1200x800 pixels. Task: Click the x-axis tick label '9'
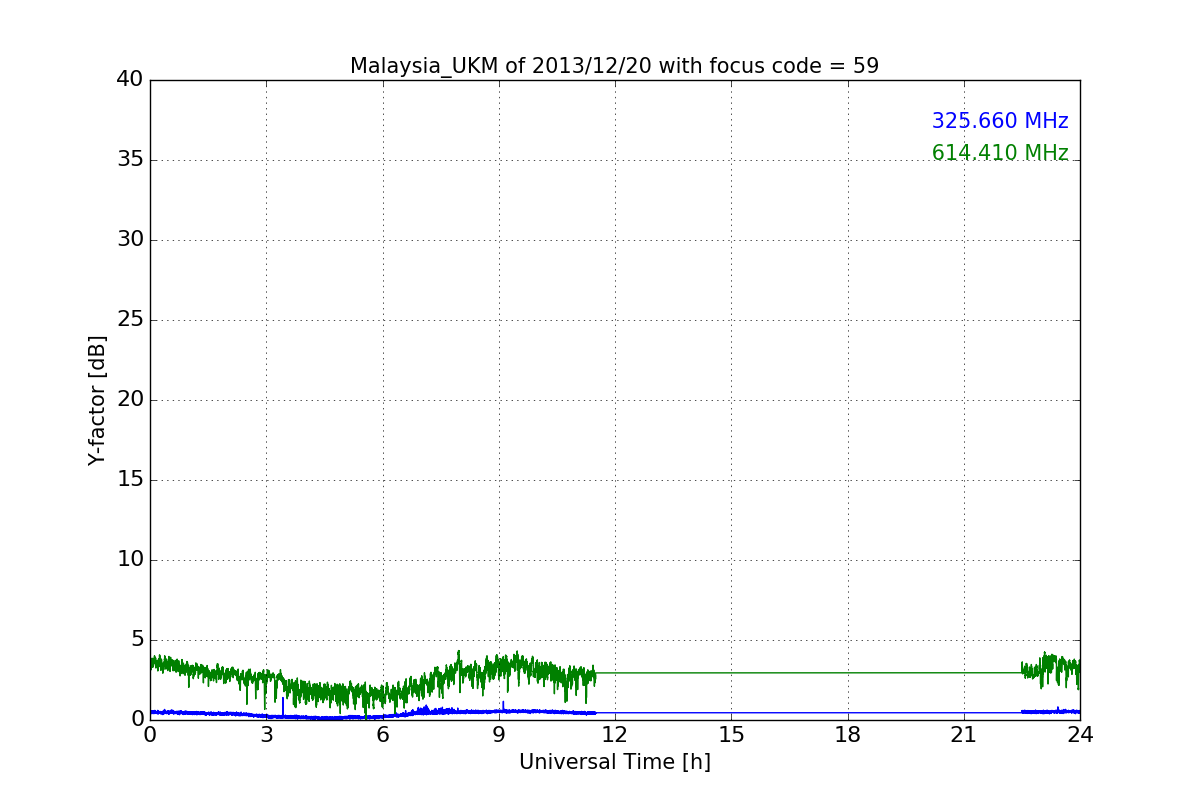coord(499,735)
